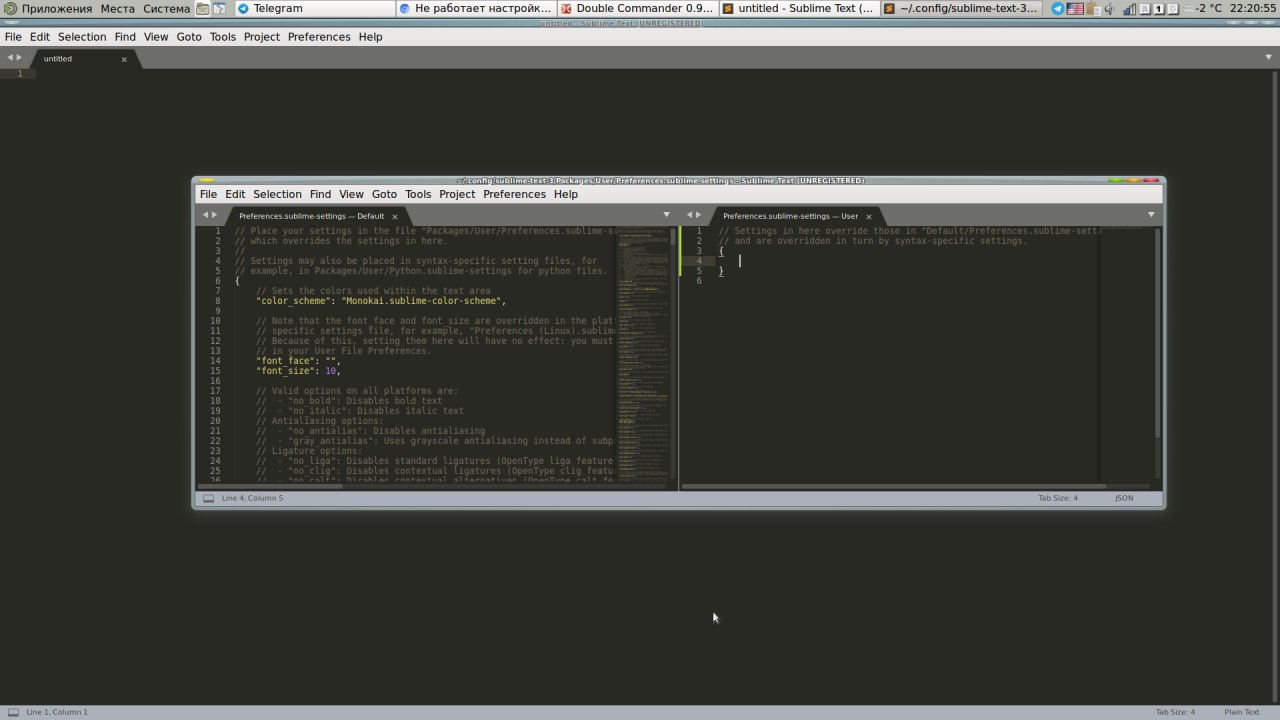Click Telegram icon in system tray

point(1057,8)
